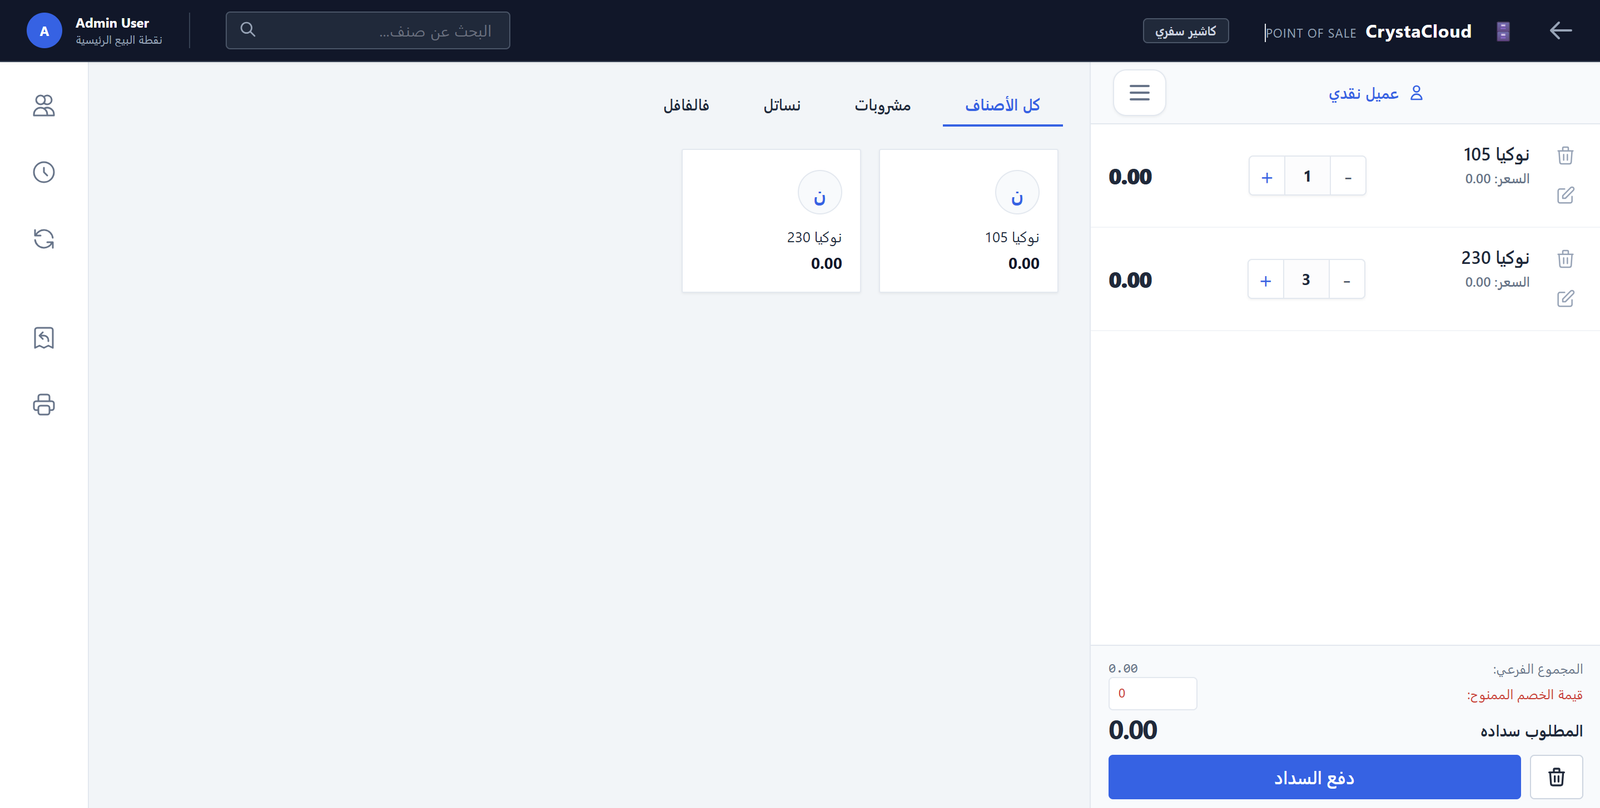Increase quantity of نوكيا 230

[1266, 280]
